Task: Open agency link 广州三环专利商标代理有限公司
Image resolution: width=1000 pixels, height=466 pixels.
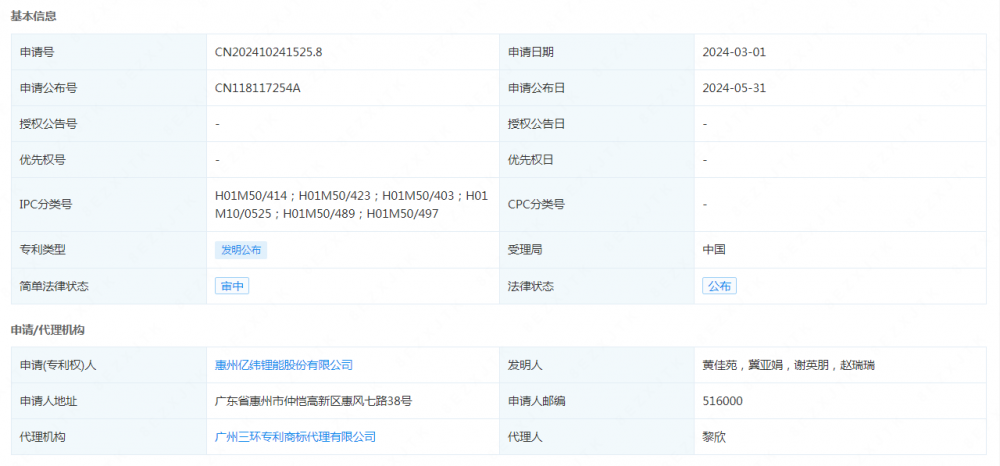Action: point(295,437)
